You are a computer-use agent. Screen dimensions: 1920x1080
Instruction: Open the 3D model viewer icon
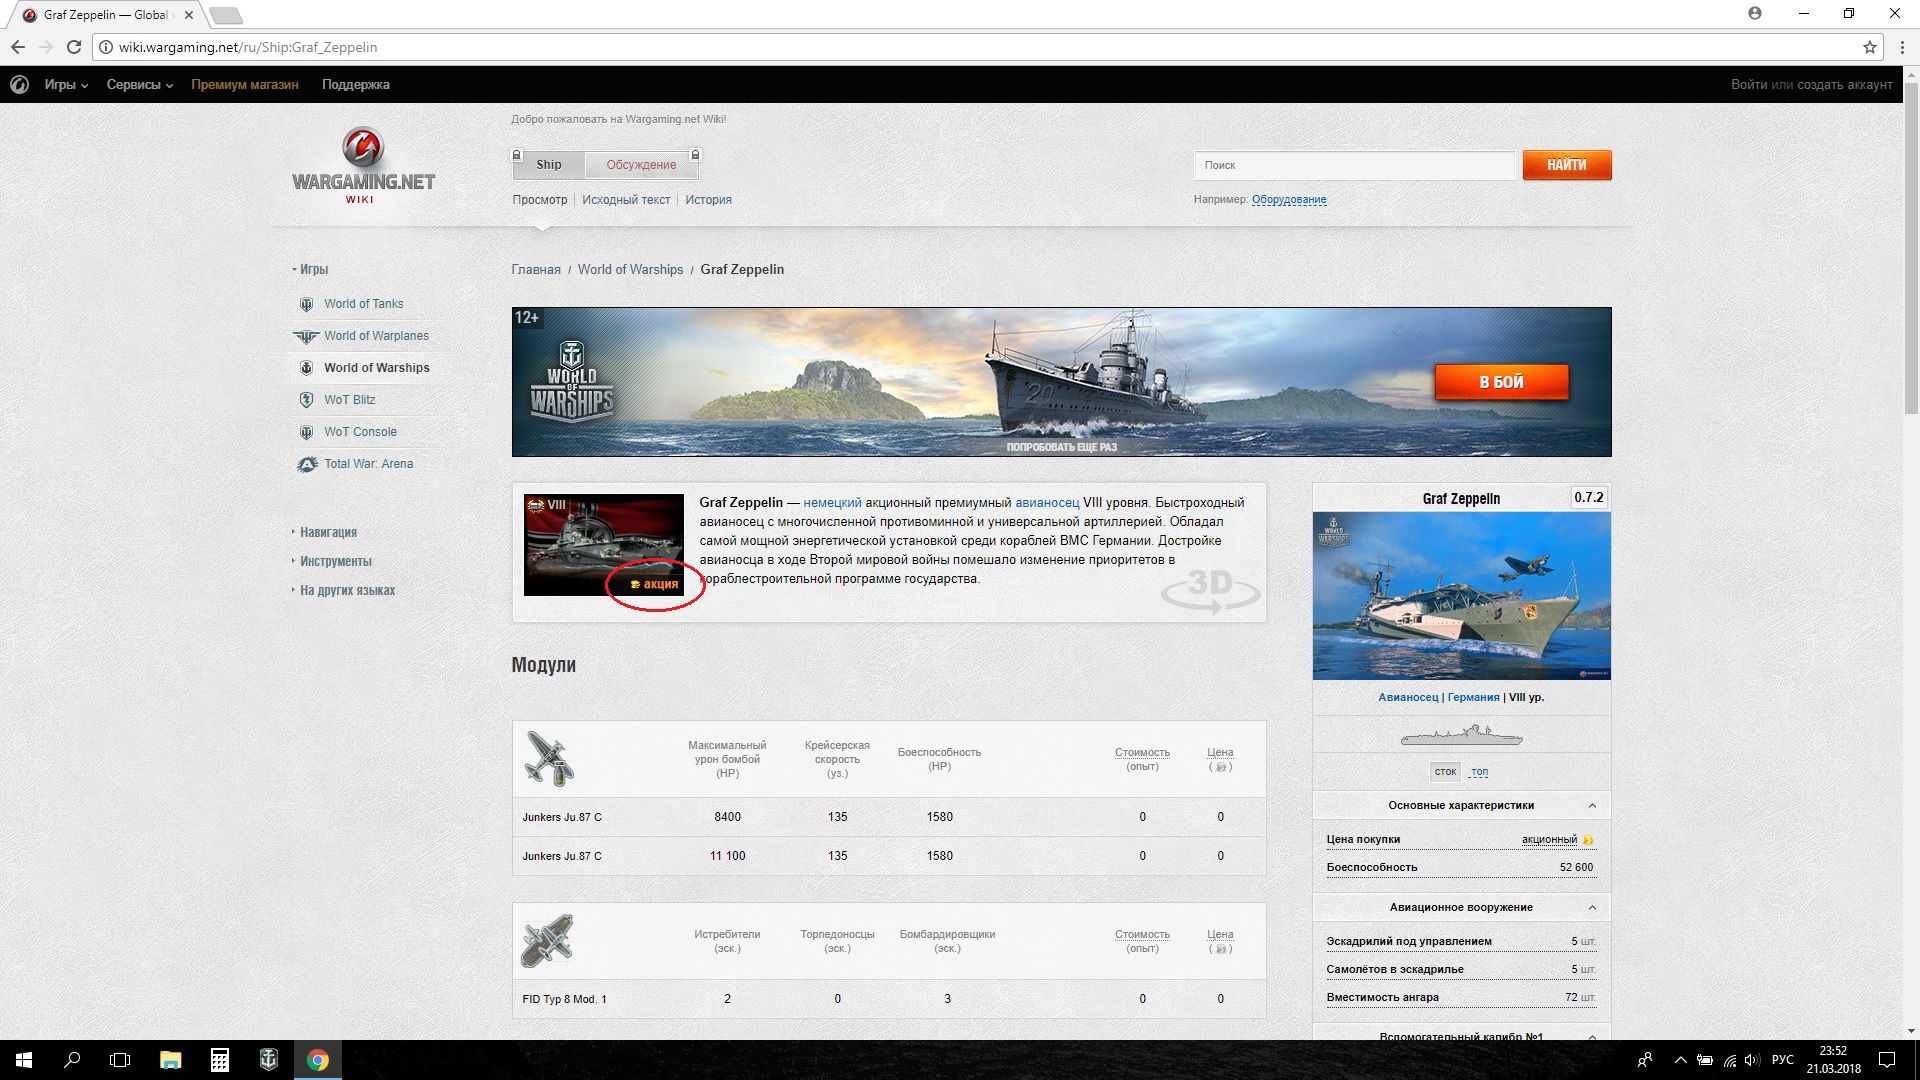[1210, 590]
